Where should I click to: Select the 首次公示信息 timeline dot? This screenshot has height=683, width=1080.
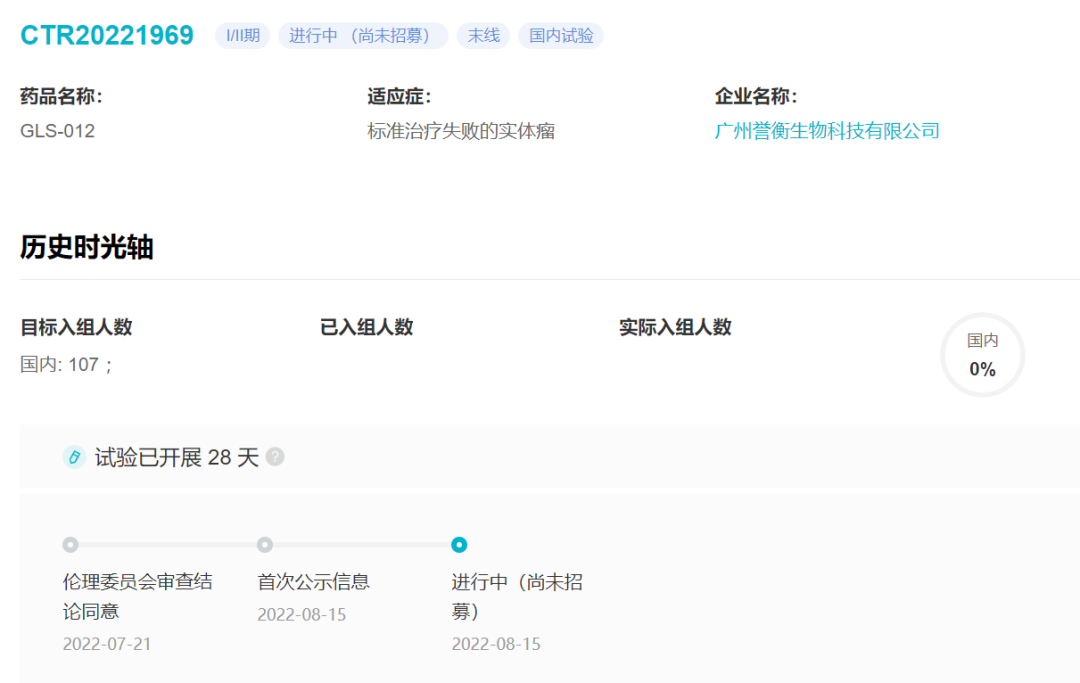[264, 545]
